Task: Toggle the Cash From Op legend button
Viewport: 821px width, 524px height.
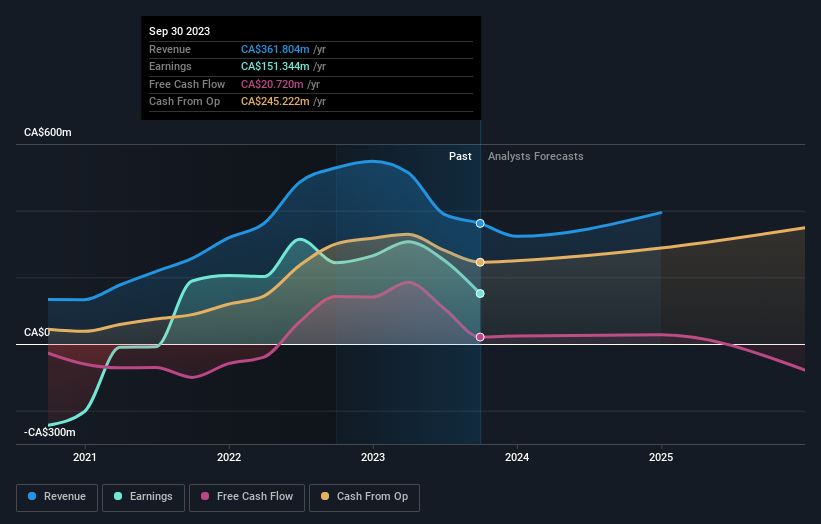Action: (x=364, y=497)
